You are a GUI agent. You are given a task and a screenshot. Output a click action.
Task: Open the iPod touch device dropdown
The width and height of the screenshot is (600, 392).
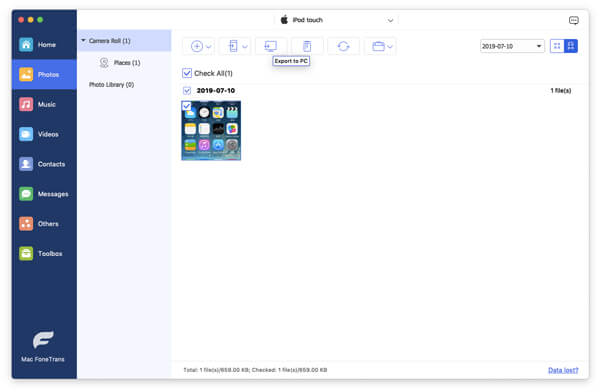click(337, 20)
